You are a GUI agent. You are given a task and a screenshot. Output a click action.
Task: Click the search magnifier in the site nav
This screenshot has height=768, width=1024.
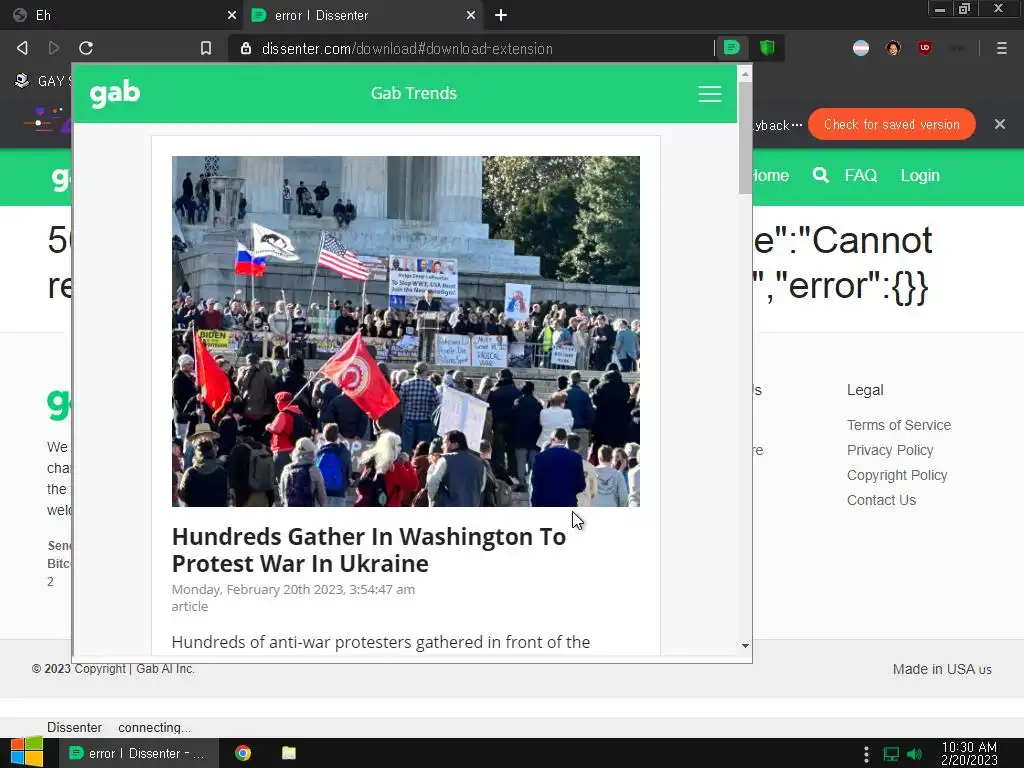coord(820,175)
